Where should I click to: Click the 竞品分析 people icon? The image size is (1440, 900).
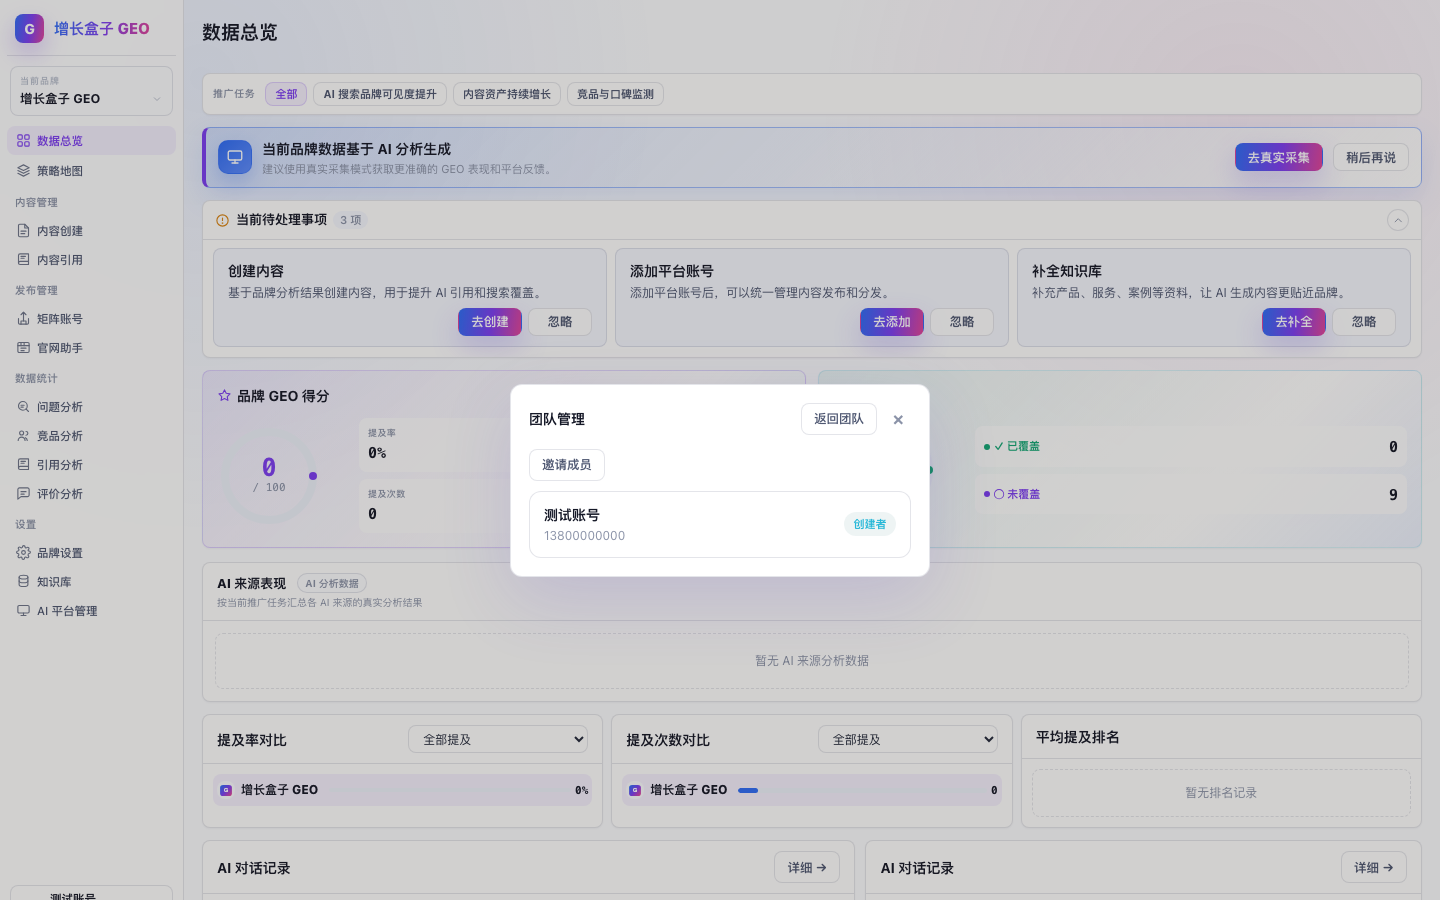coord(23,436)
